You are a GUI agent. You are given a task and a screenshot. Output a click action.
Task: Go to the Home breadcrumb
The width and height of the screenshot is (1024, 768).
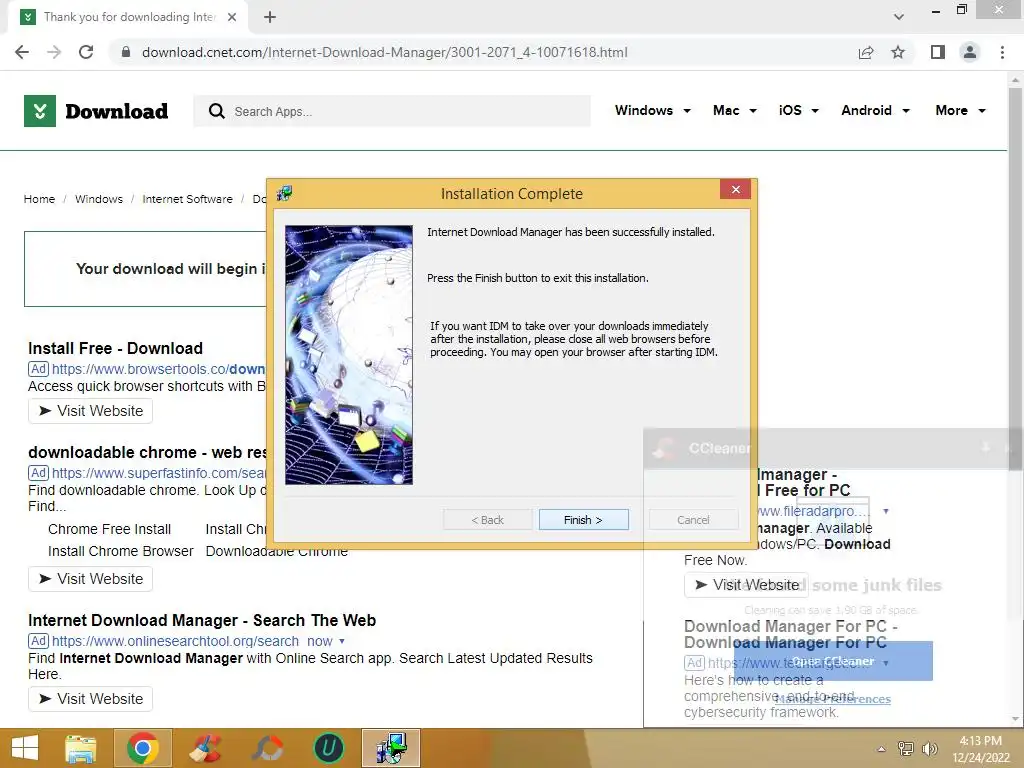[39, 199]
